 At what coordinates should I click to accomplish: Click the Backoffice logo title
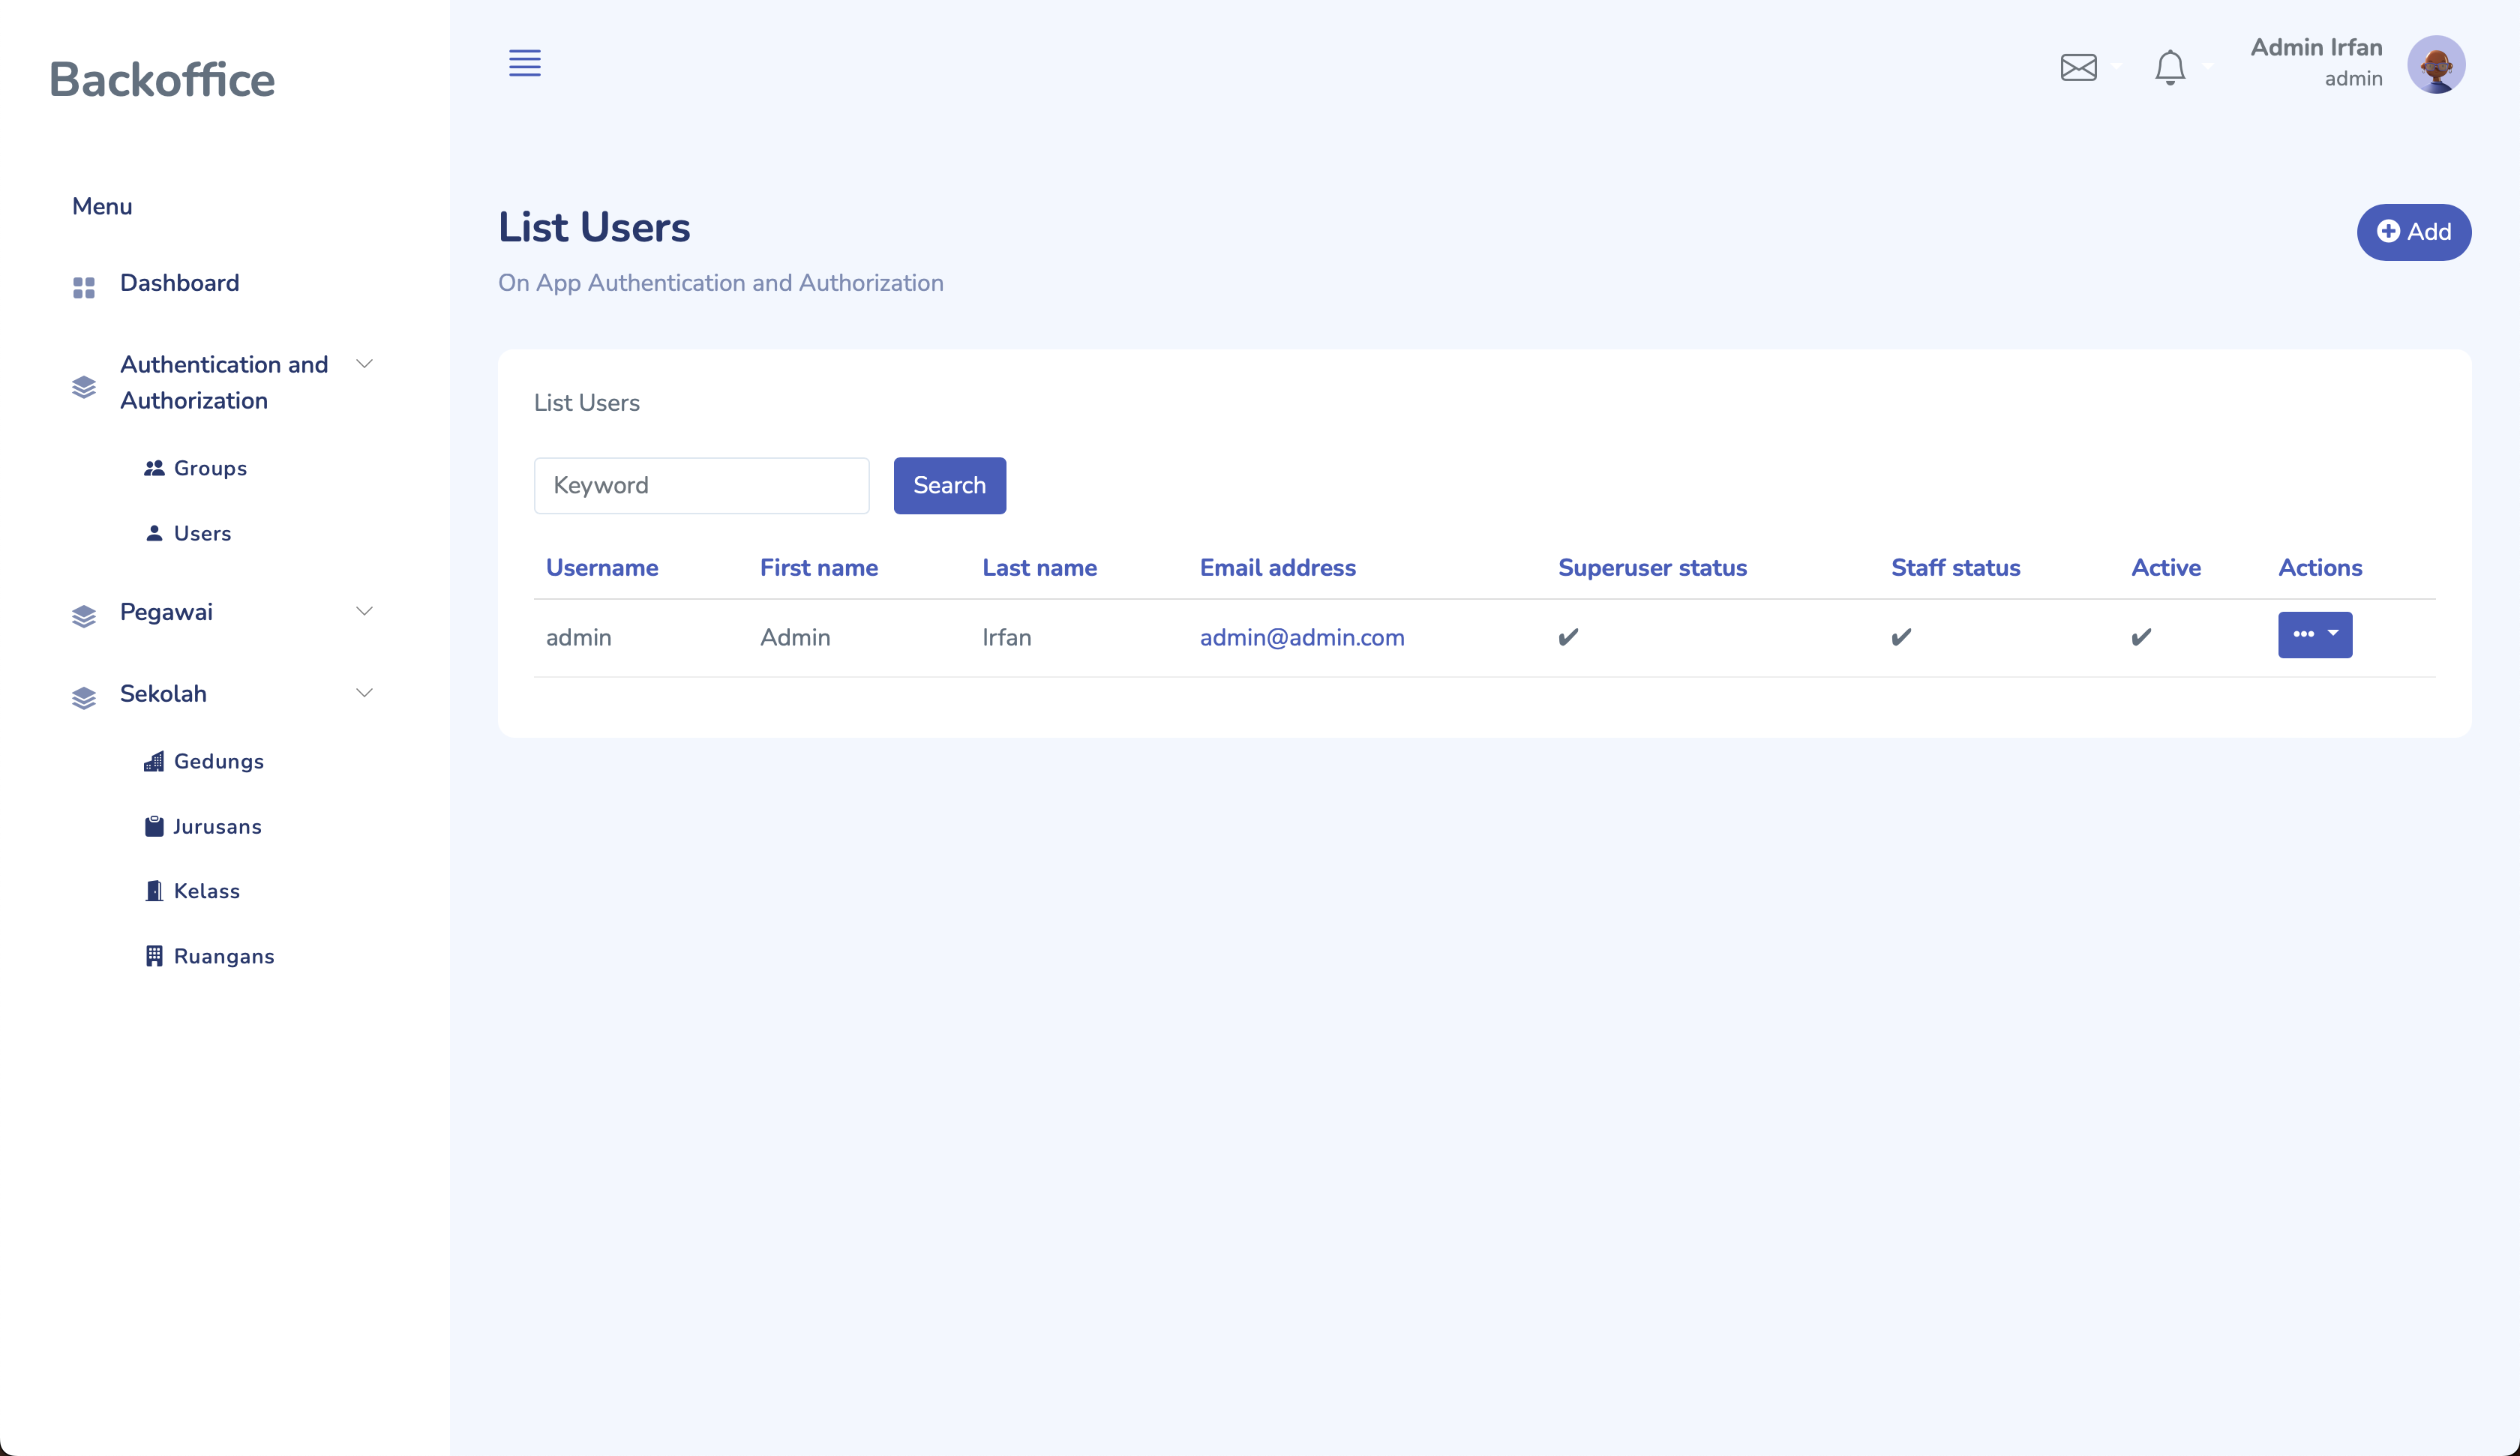point(162,80)
